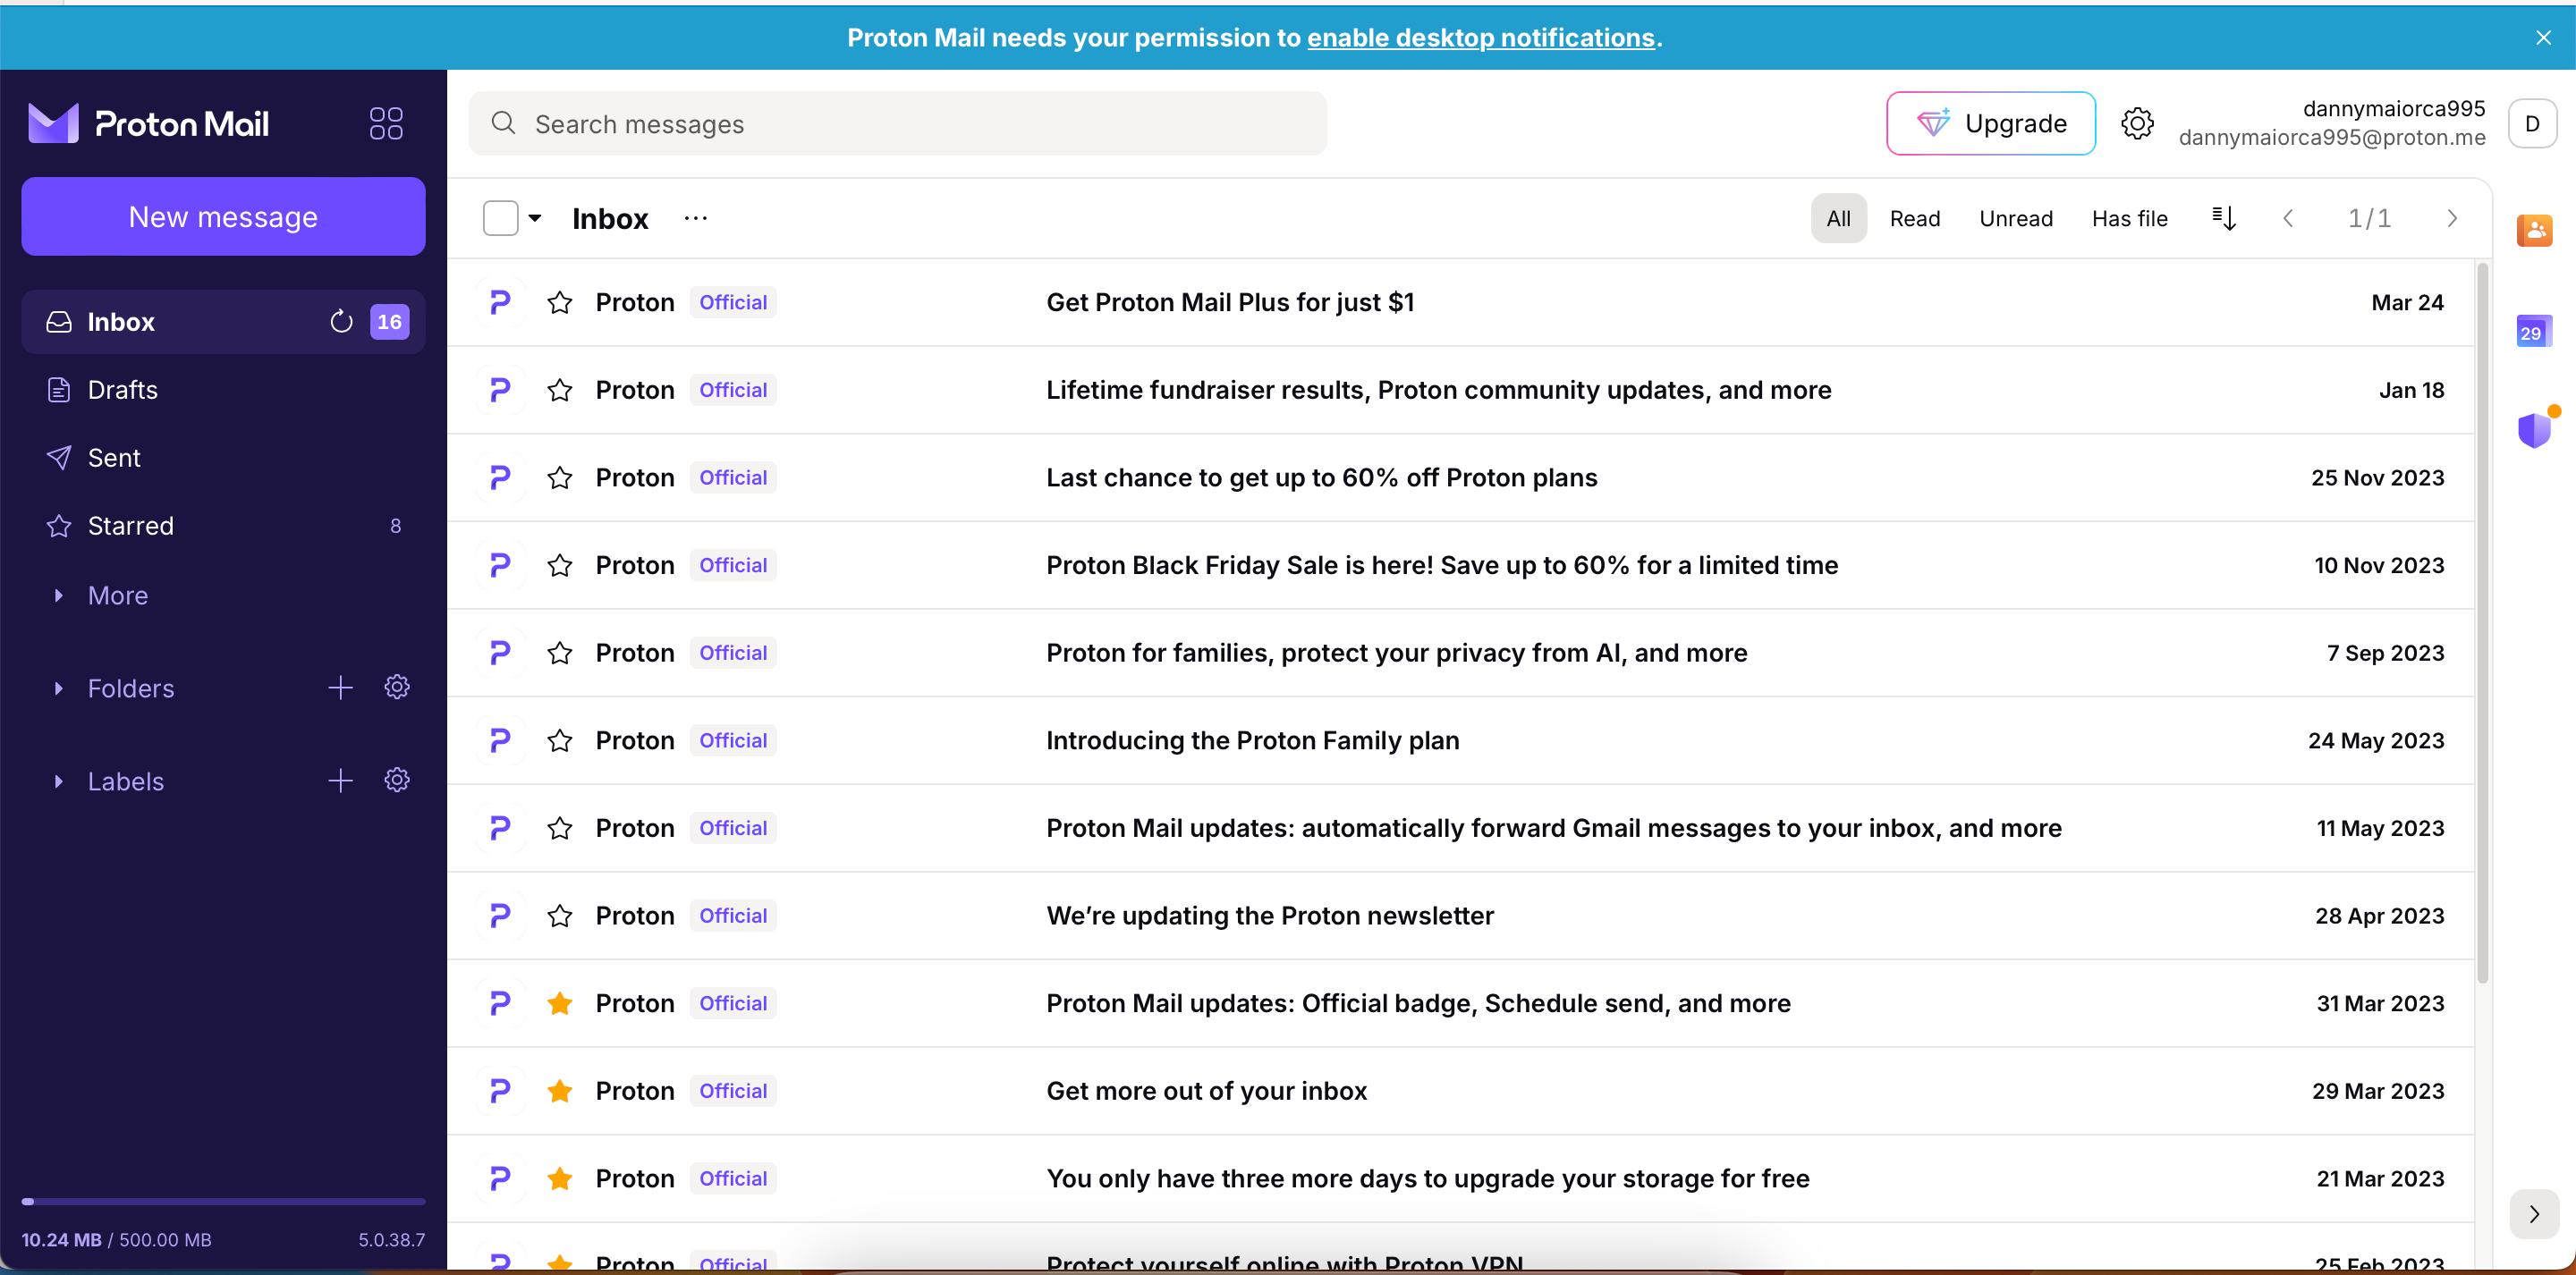Screen dimensions: 2576x1275
Task: Click the starred email gold star icon
Action: tap(558, 1002)
